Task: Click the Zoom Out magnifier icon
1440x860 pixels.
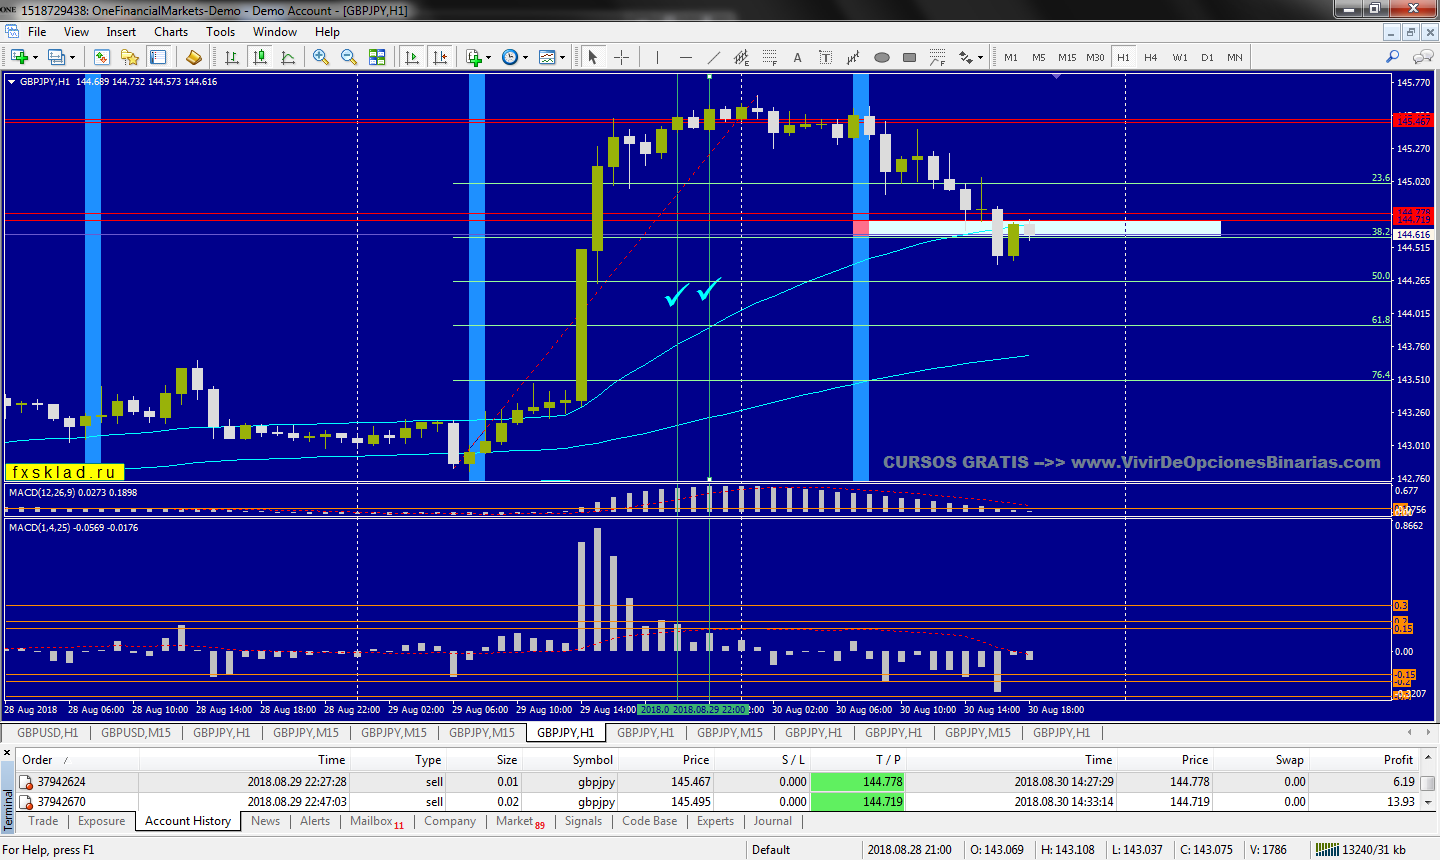Action: pos(349,57)
